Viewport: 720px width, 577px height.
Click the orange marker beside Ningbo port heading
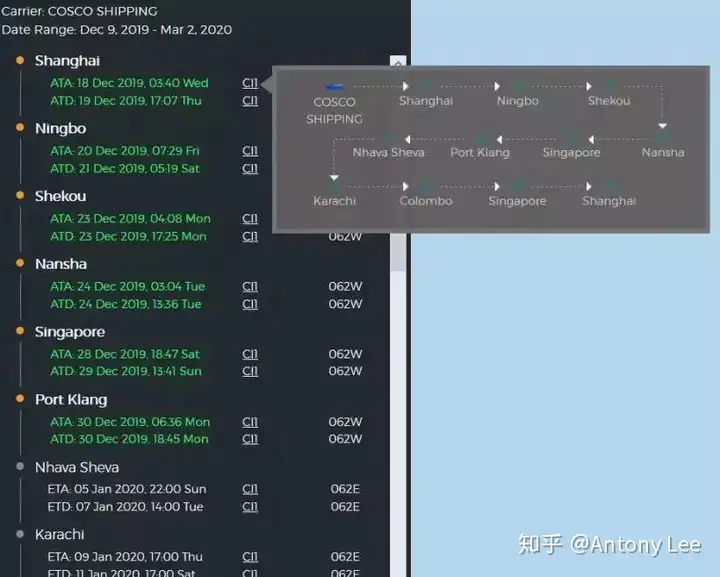[20, 128]
